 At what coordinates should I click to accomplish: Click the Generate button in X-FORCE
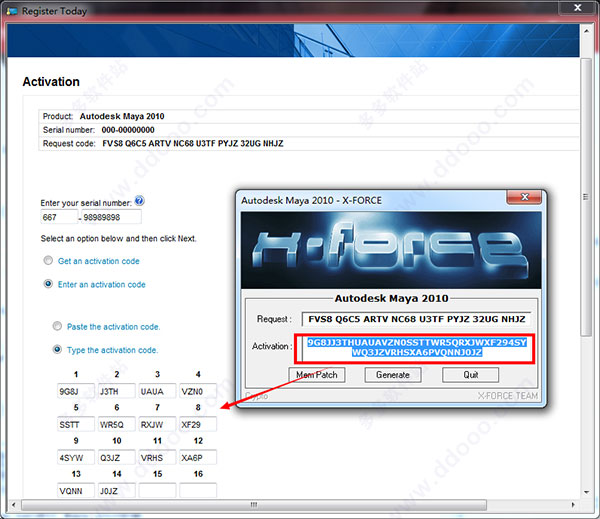click(x=393, y=375)
